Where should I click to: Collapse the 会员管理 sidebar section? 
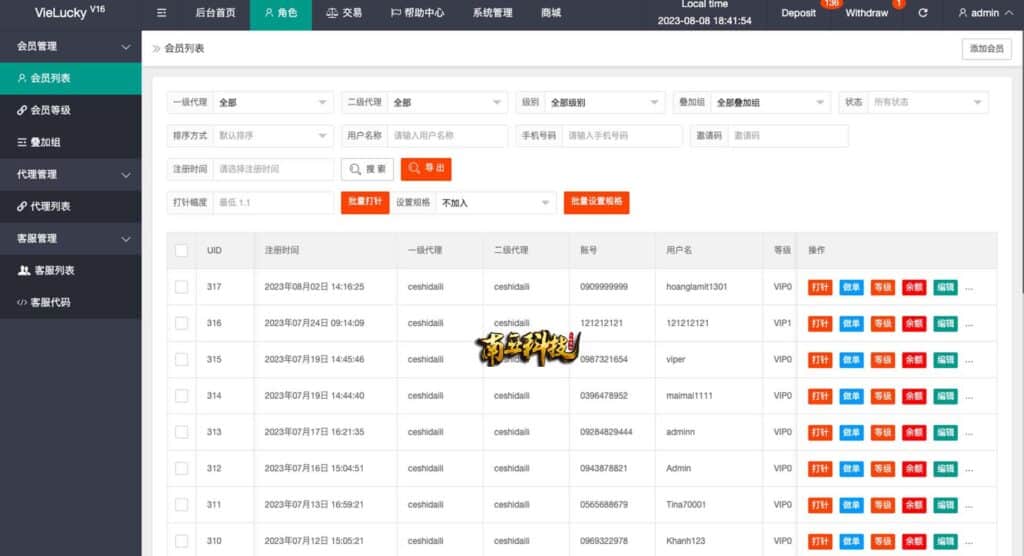pos(71,46)
